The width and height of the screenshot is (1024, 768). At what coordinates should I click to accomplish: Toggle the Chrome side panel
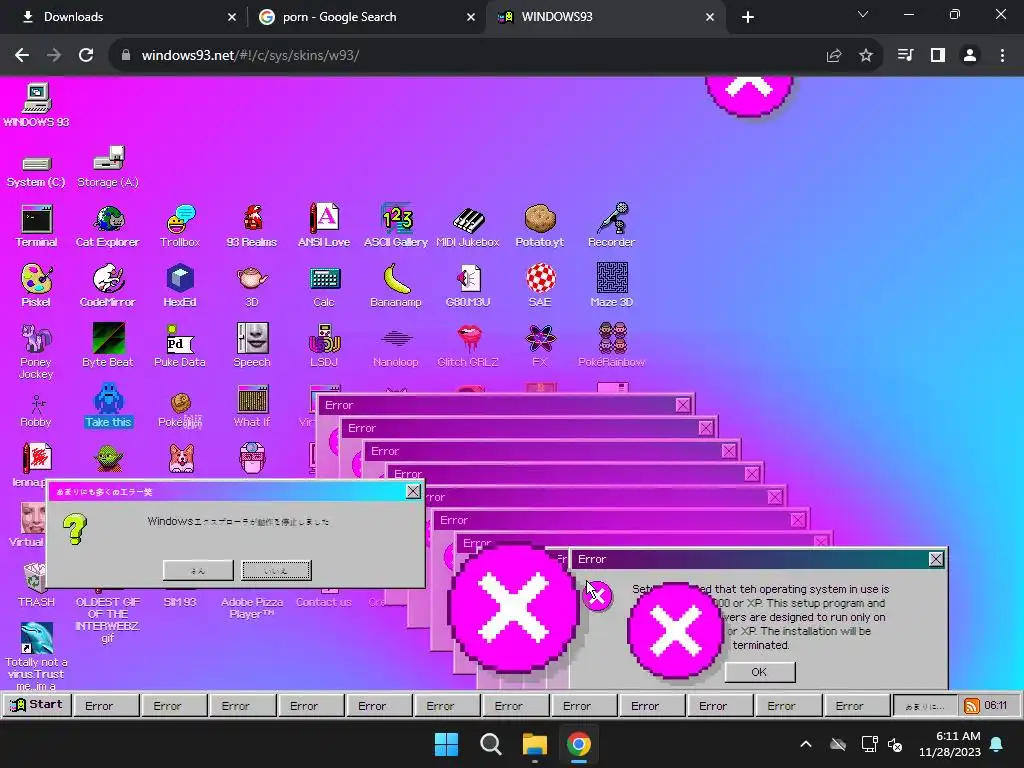(938, 56)
